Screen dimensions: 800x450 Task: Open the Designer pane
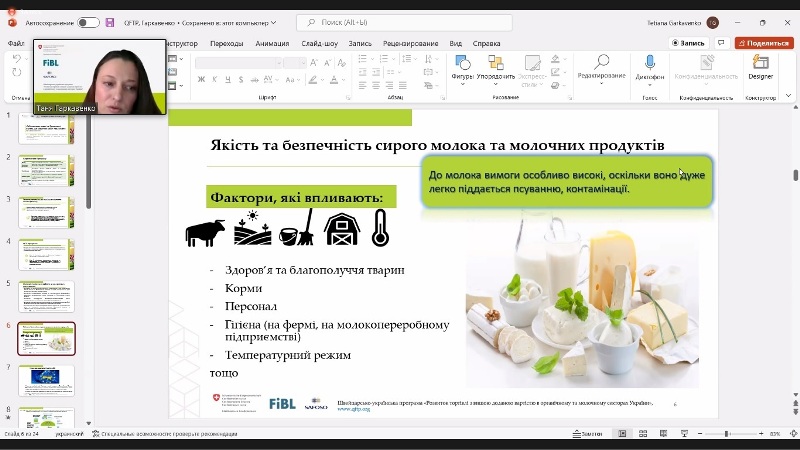pos(760,66)
